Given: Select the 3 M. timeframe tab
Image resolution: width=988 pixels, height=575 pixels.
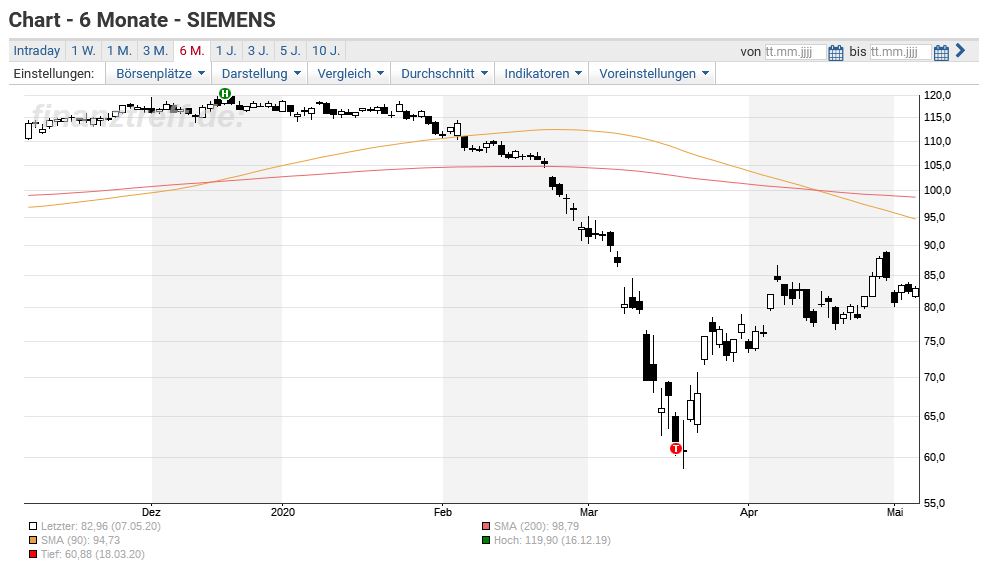Looking at the screenshot, I should (155, 50).
